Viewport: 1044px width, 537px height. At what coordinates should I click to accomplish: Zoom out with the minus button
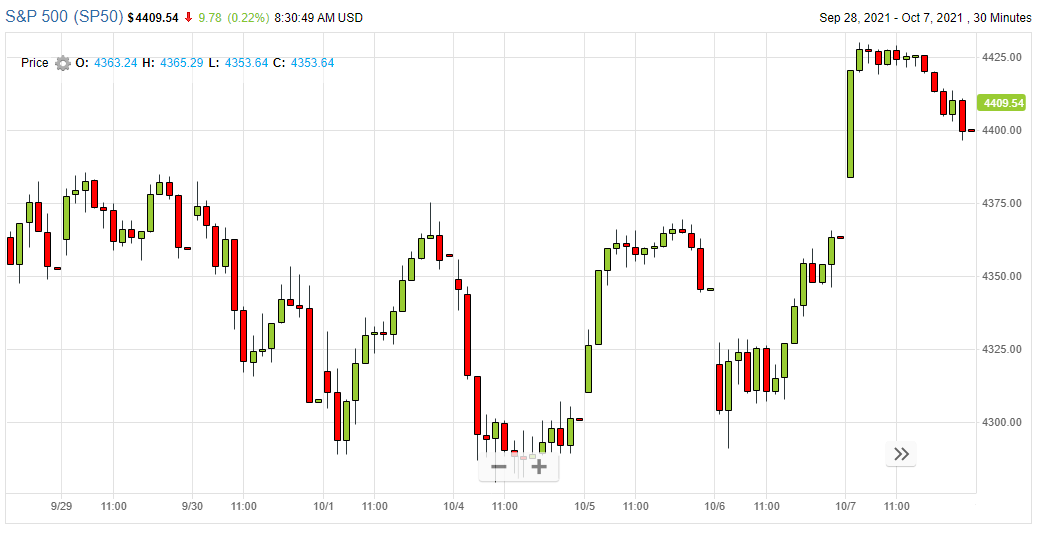pos(499,466)
